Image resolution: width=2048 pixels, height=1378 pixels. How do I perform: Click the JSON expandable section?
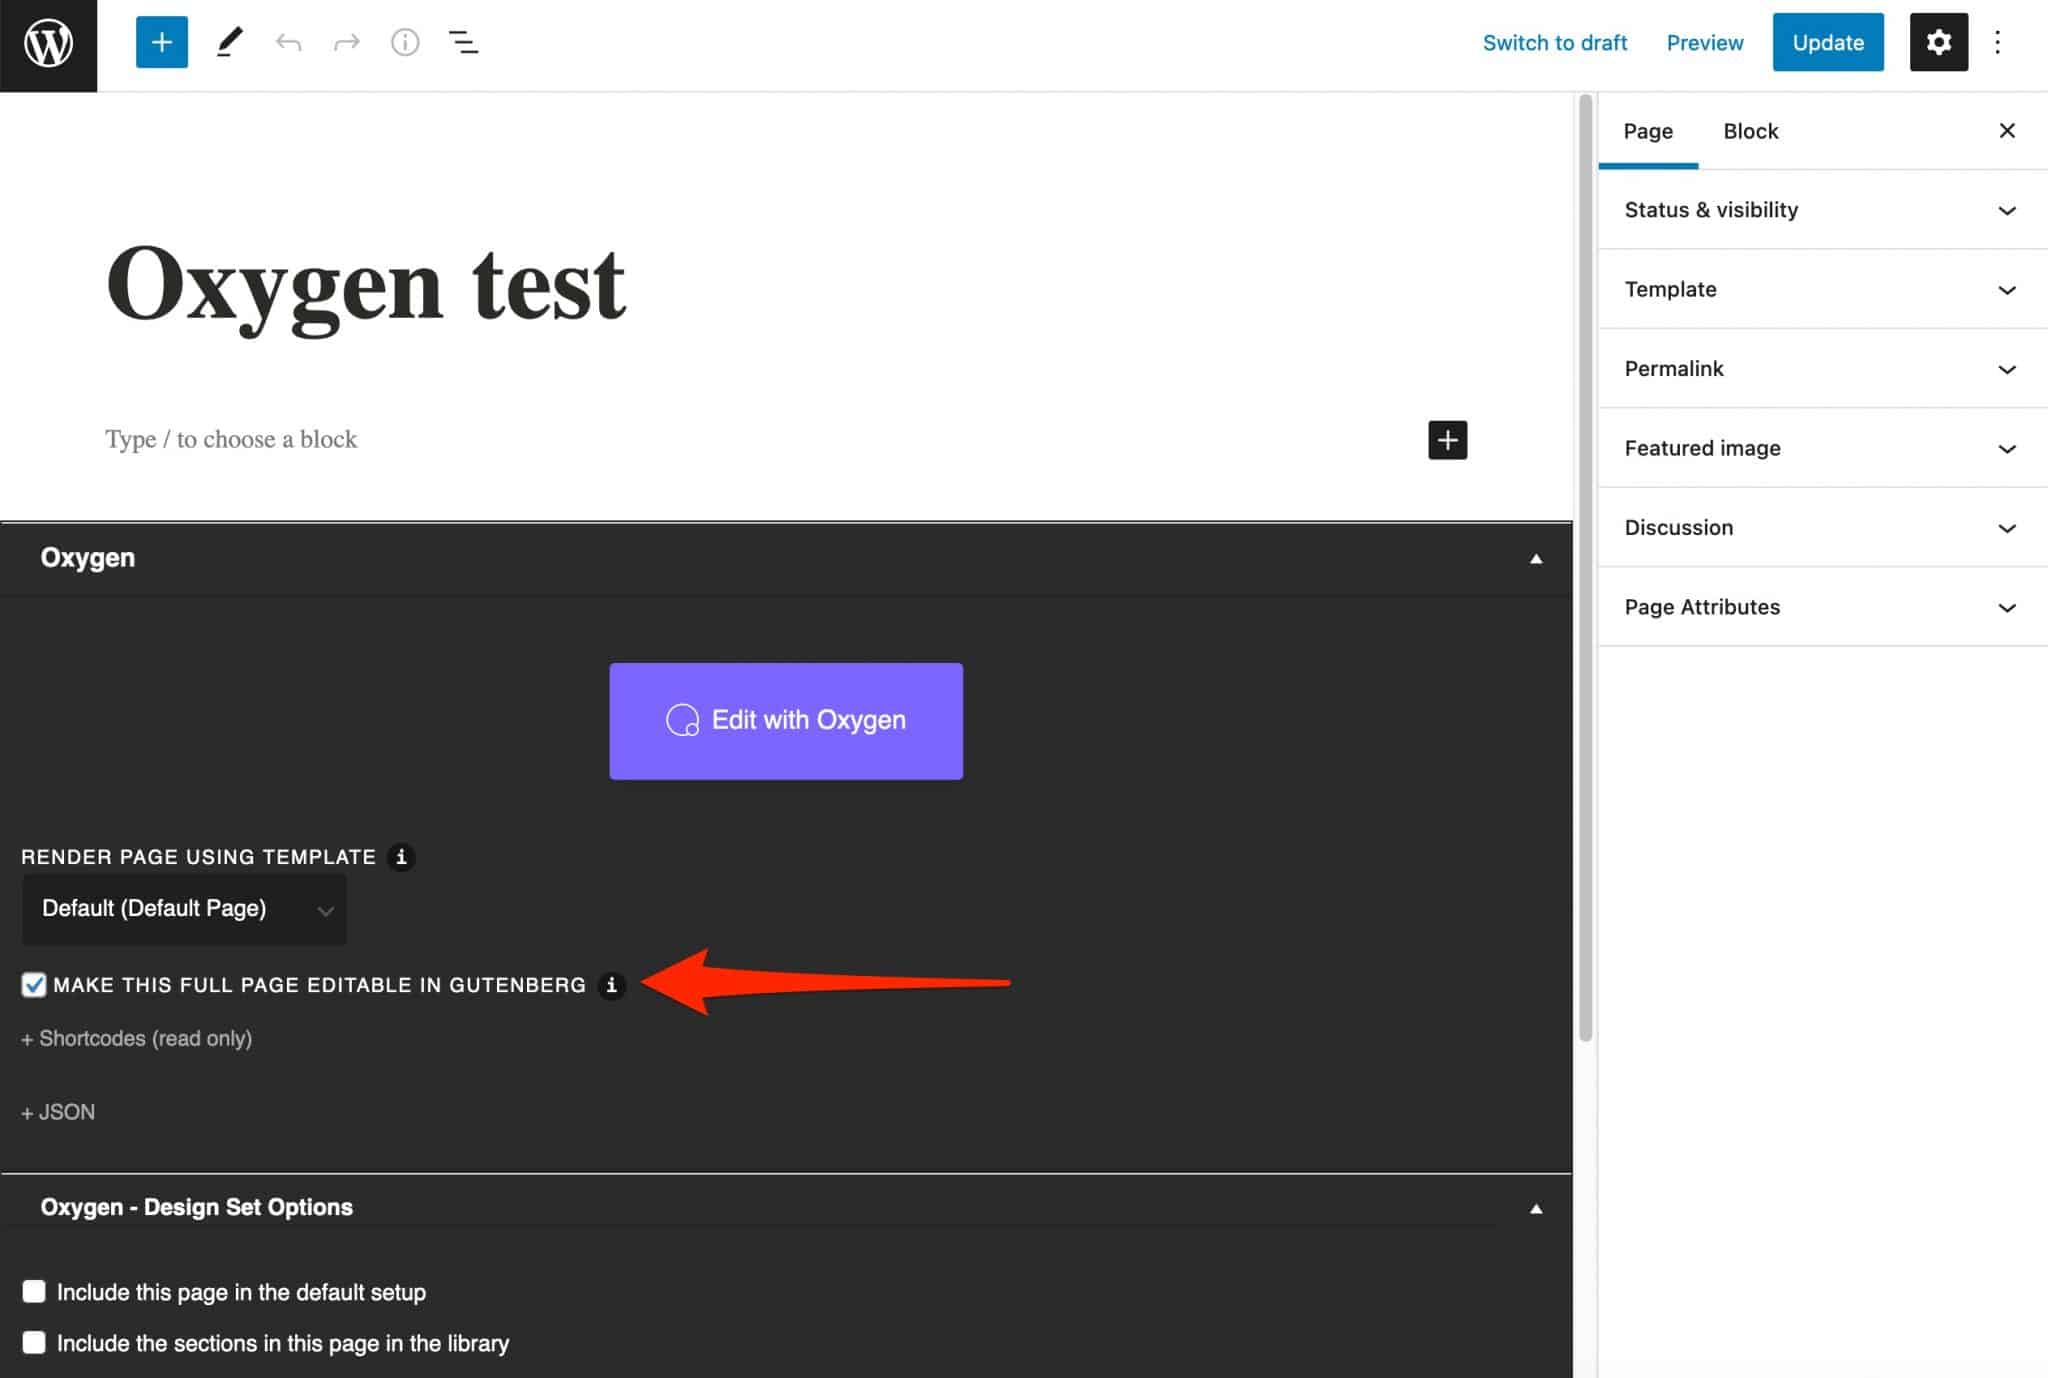pyautogui.click(x=57, y=1110)
